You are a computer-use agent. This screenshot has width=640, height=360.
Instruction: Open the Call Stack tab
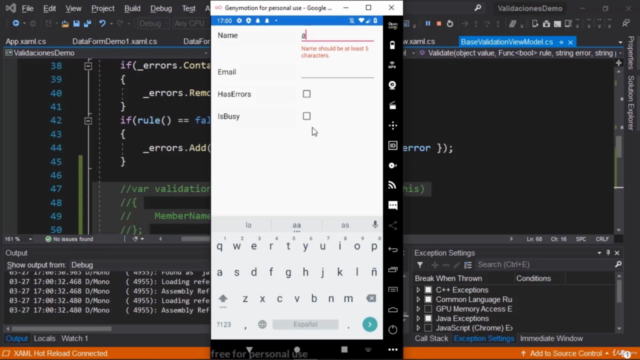pos(431,338)
